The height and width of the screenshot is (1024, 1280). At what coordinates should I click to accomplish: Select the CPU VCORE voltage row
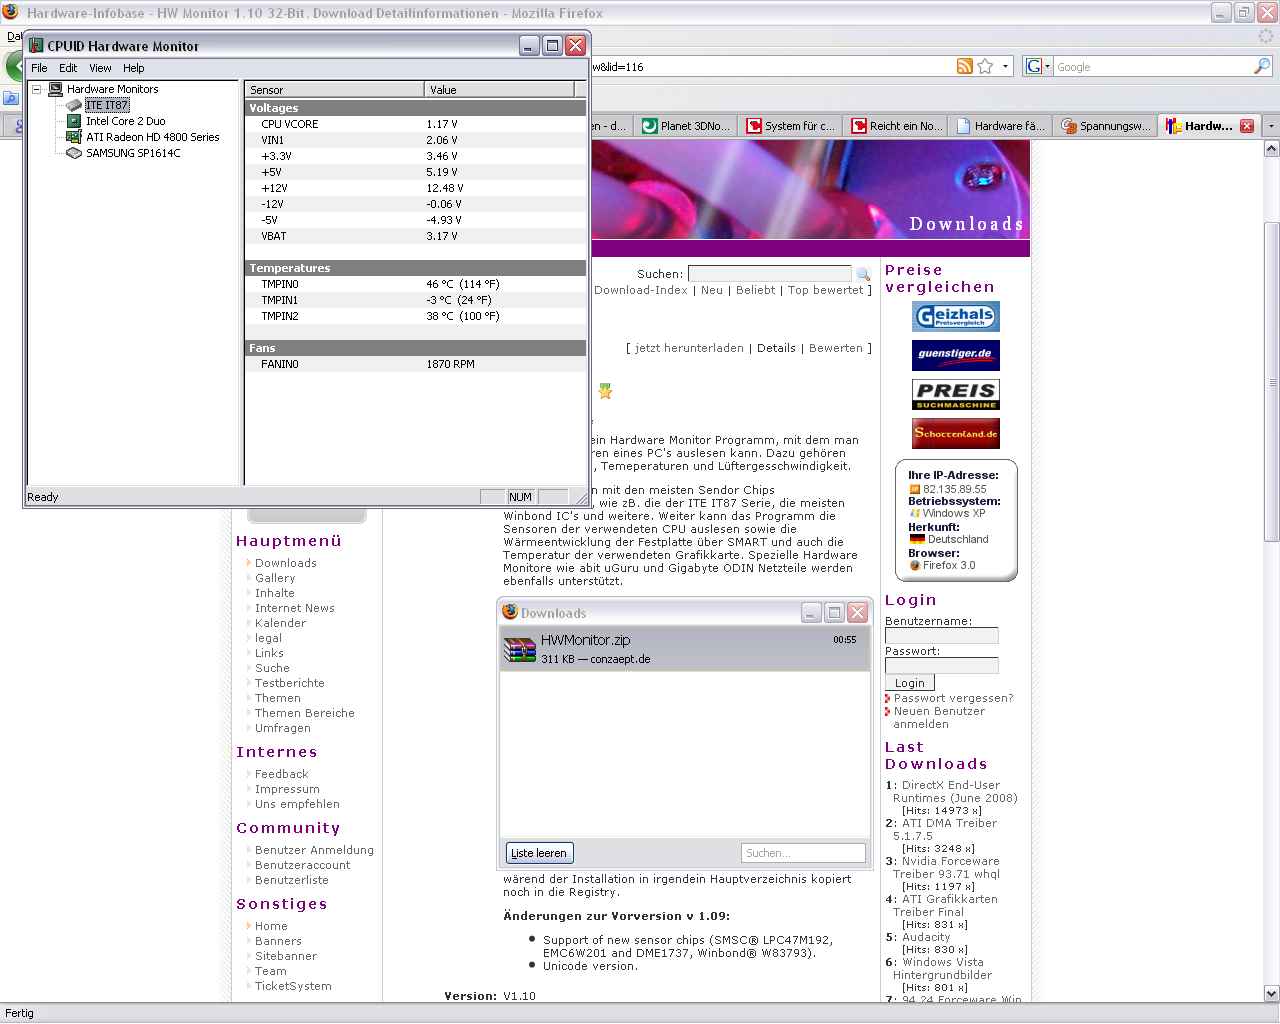coord(415,124)
